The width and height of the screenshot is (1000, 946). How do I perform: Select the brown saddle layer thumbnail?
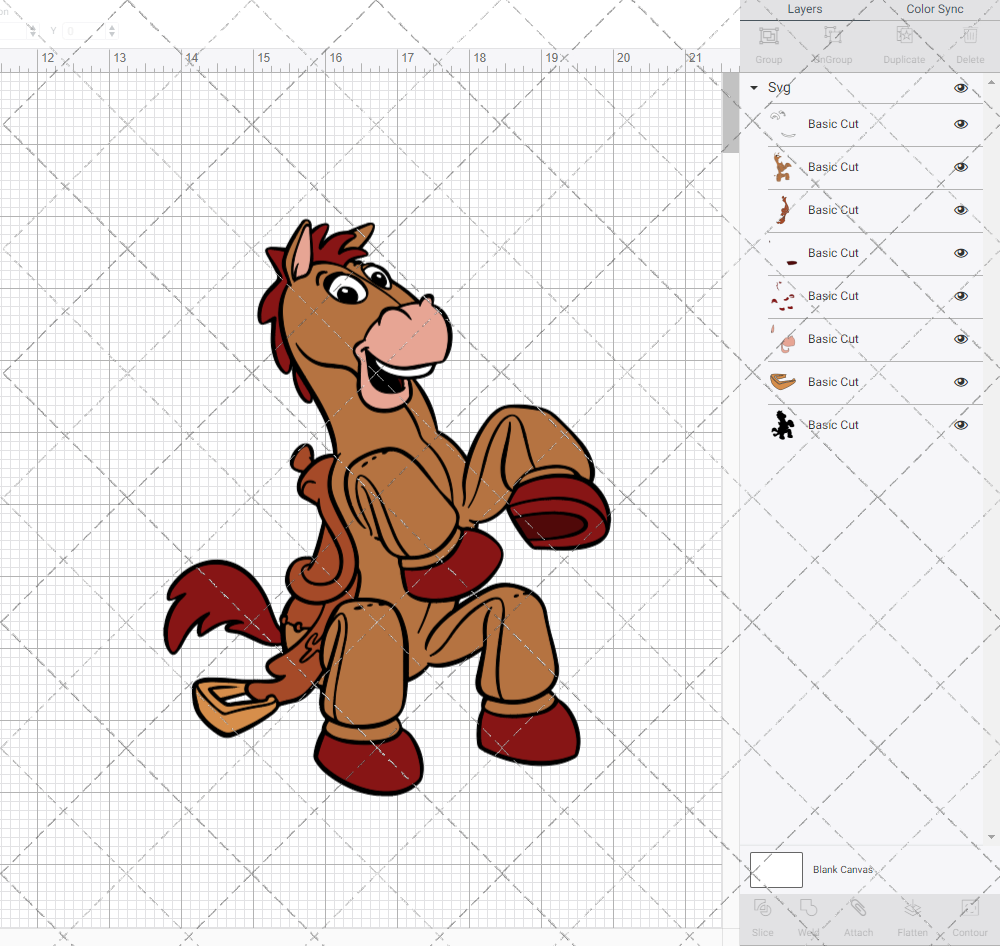pos(783,210)
